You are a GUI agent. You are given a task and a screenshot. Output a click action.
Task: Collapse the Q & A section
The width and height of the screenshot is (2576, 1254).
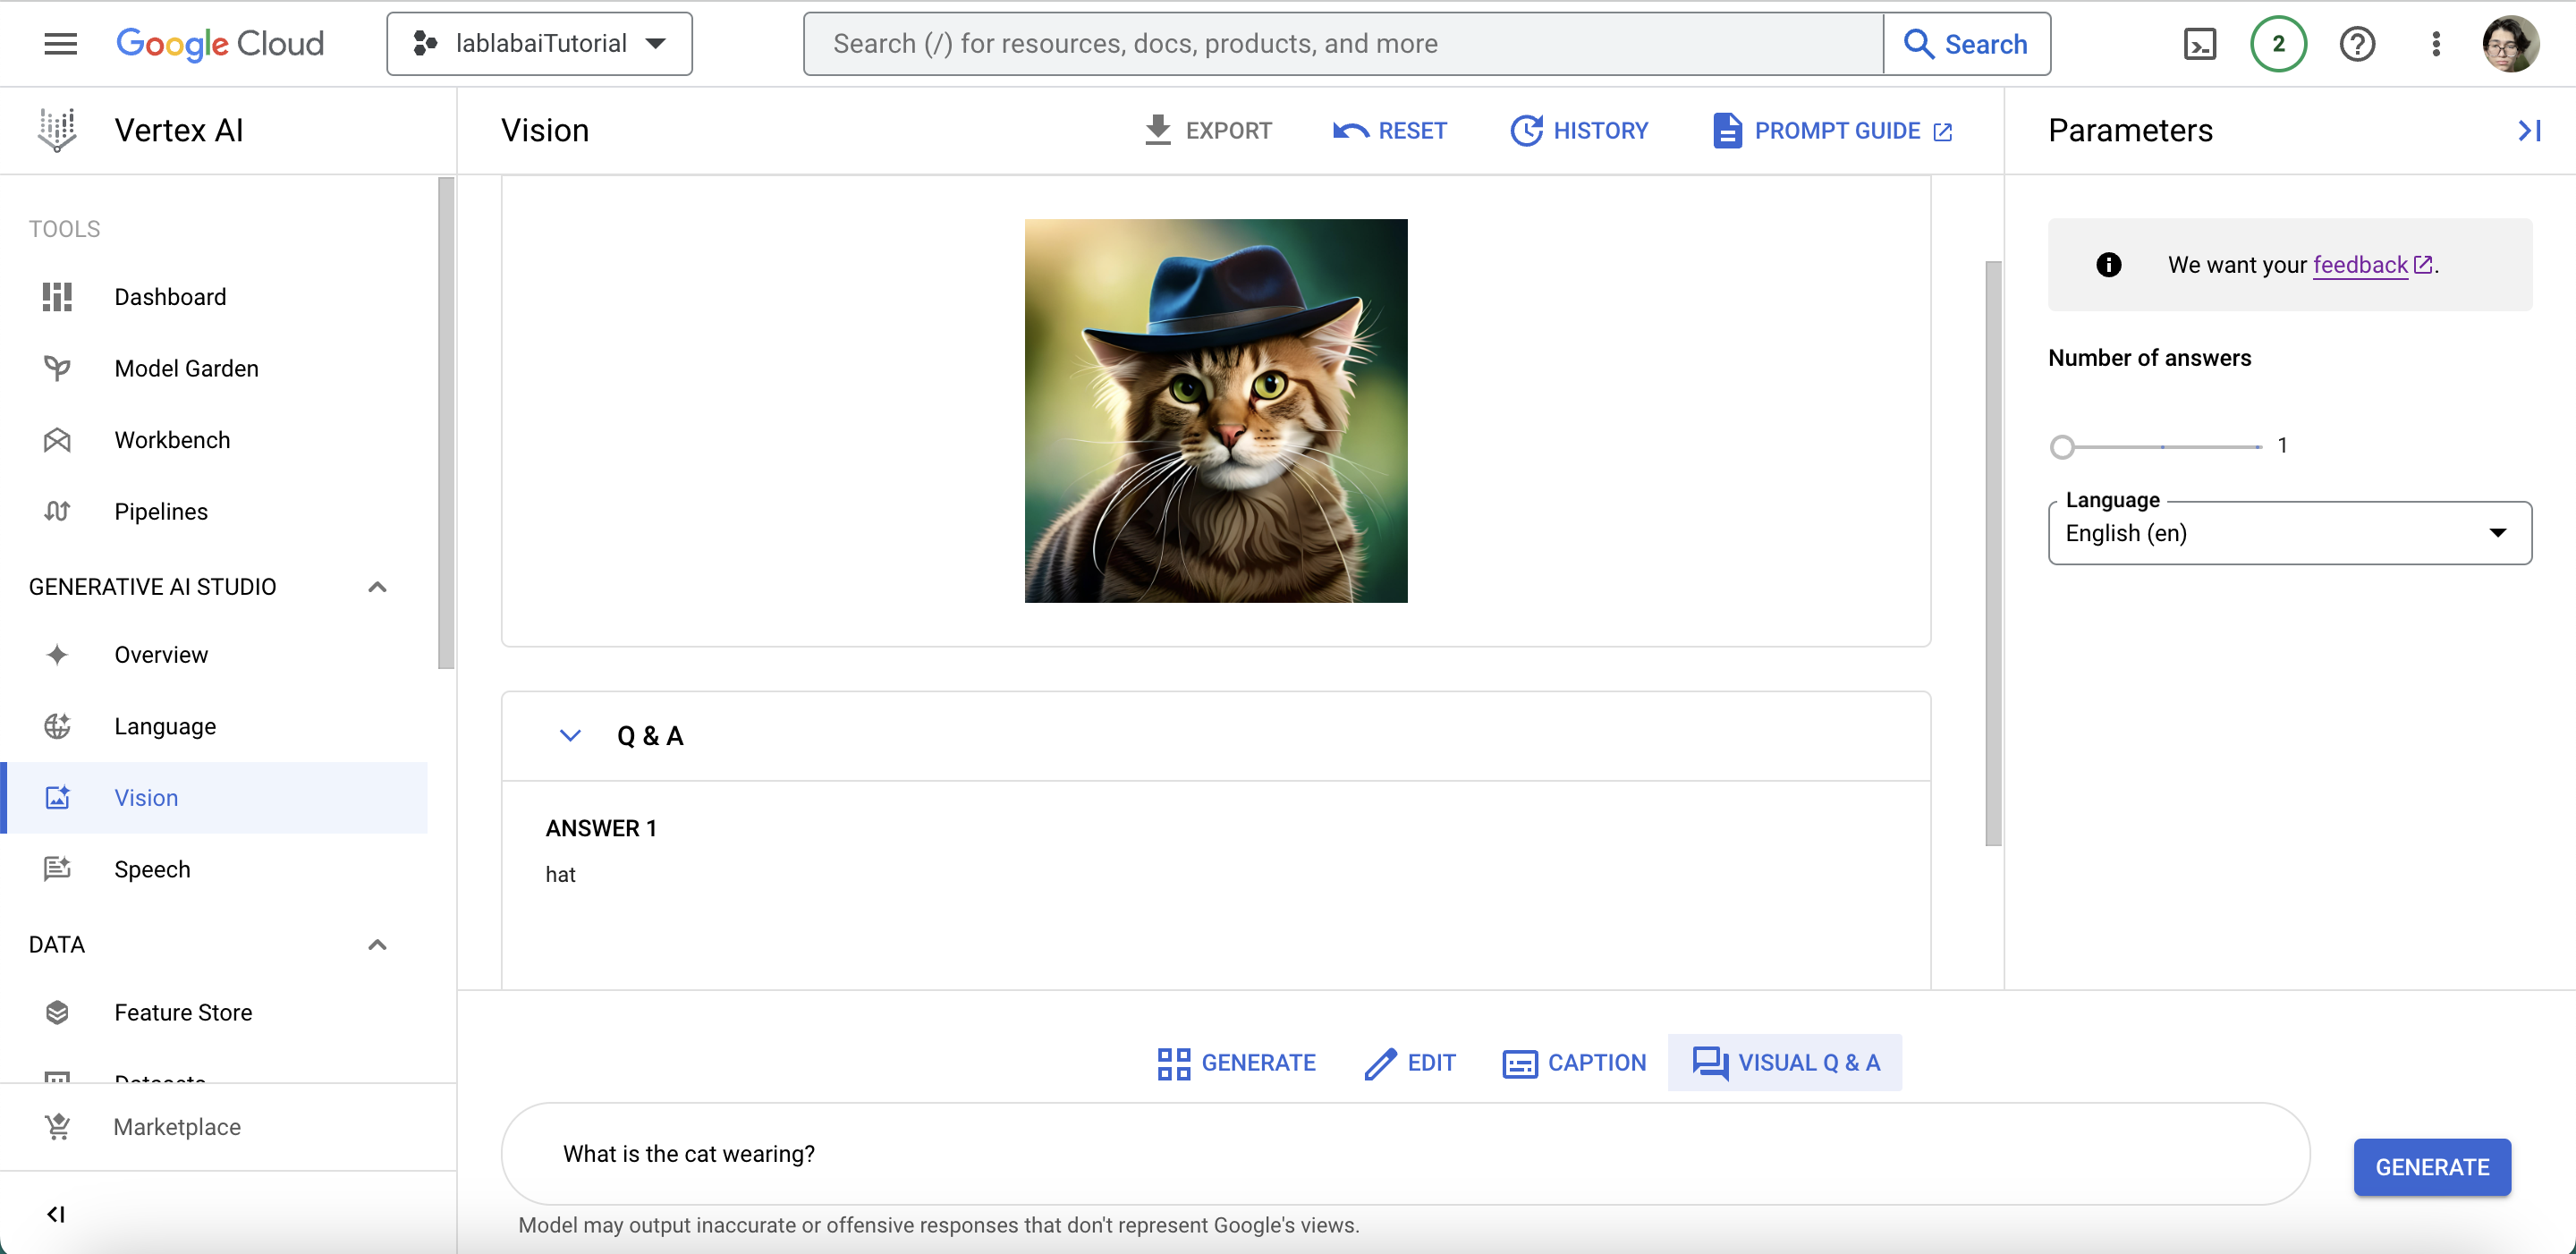click(570, 736)
